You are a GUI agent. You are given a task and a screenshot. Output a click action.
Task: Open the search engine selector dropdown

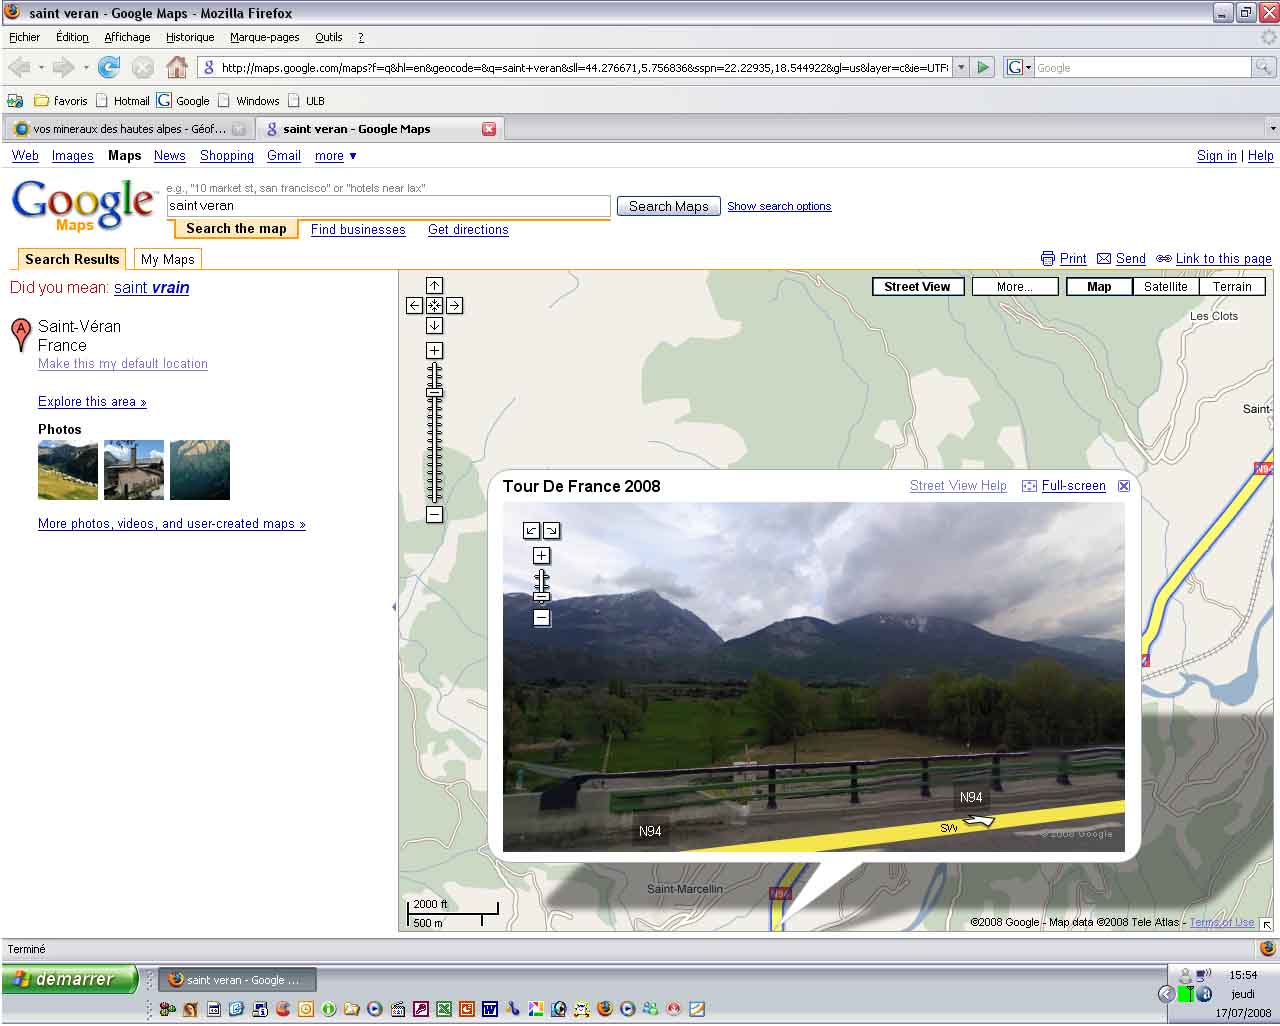tap(1019, 67)
